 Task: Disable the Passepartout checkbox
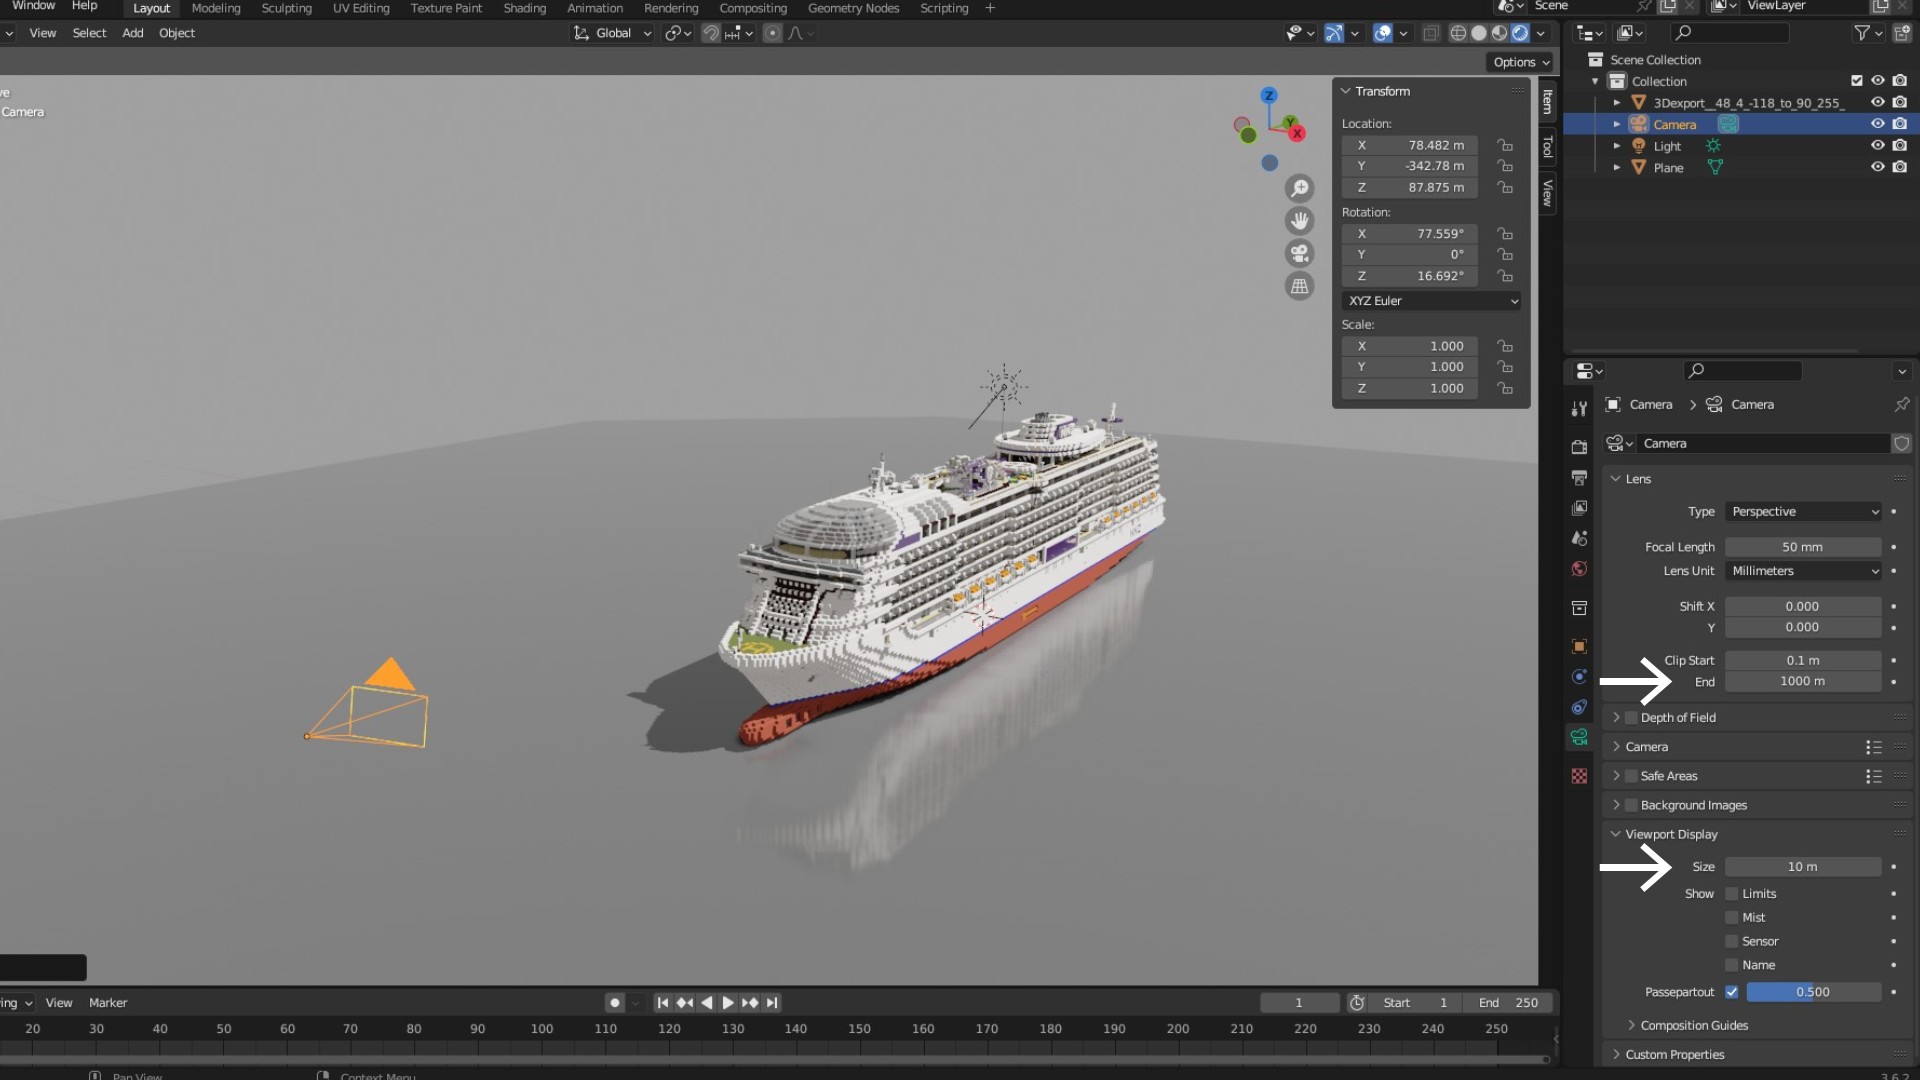tap(1732, 992)
